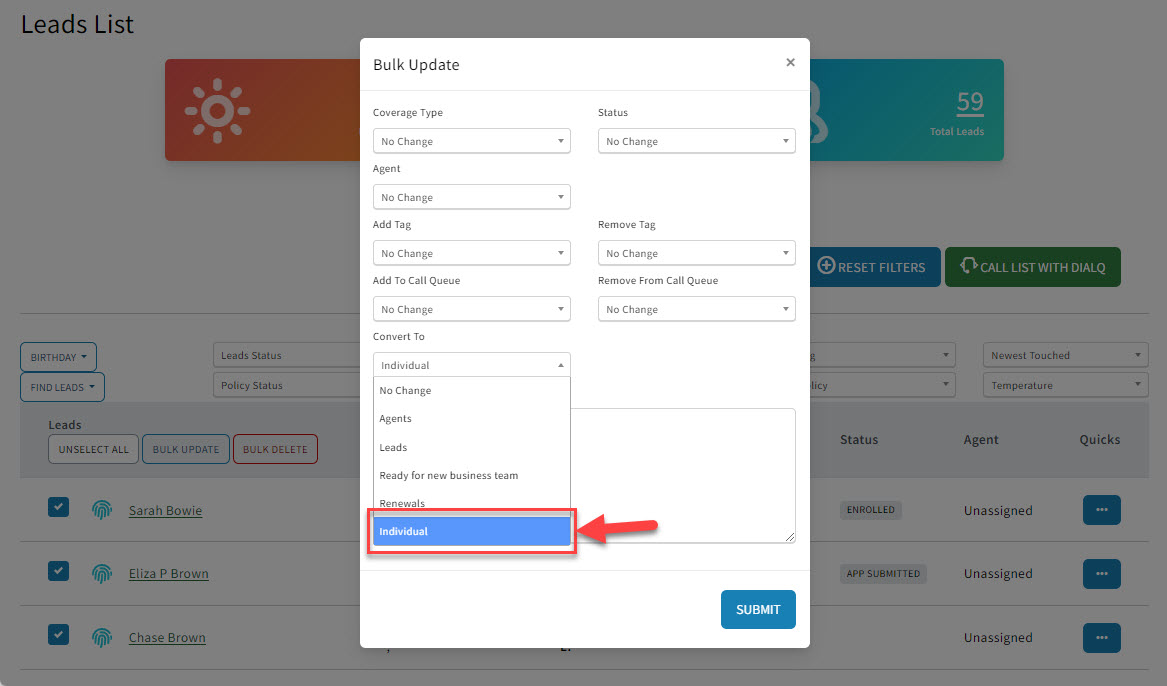
Task: Click Reset Filters button
Action: [875, 267]
